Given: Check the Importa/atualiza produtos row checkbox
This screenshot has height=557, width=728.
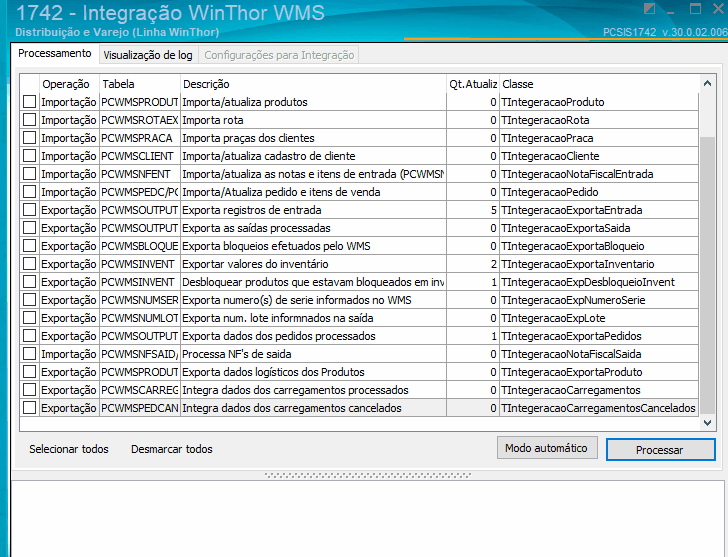Looking at the screenshot, I should [30, 102].
